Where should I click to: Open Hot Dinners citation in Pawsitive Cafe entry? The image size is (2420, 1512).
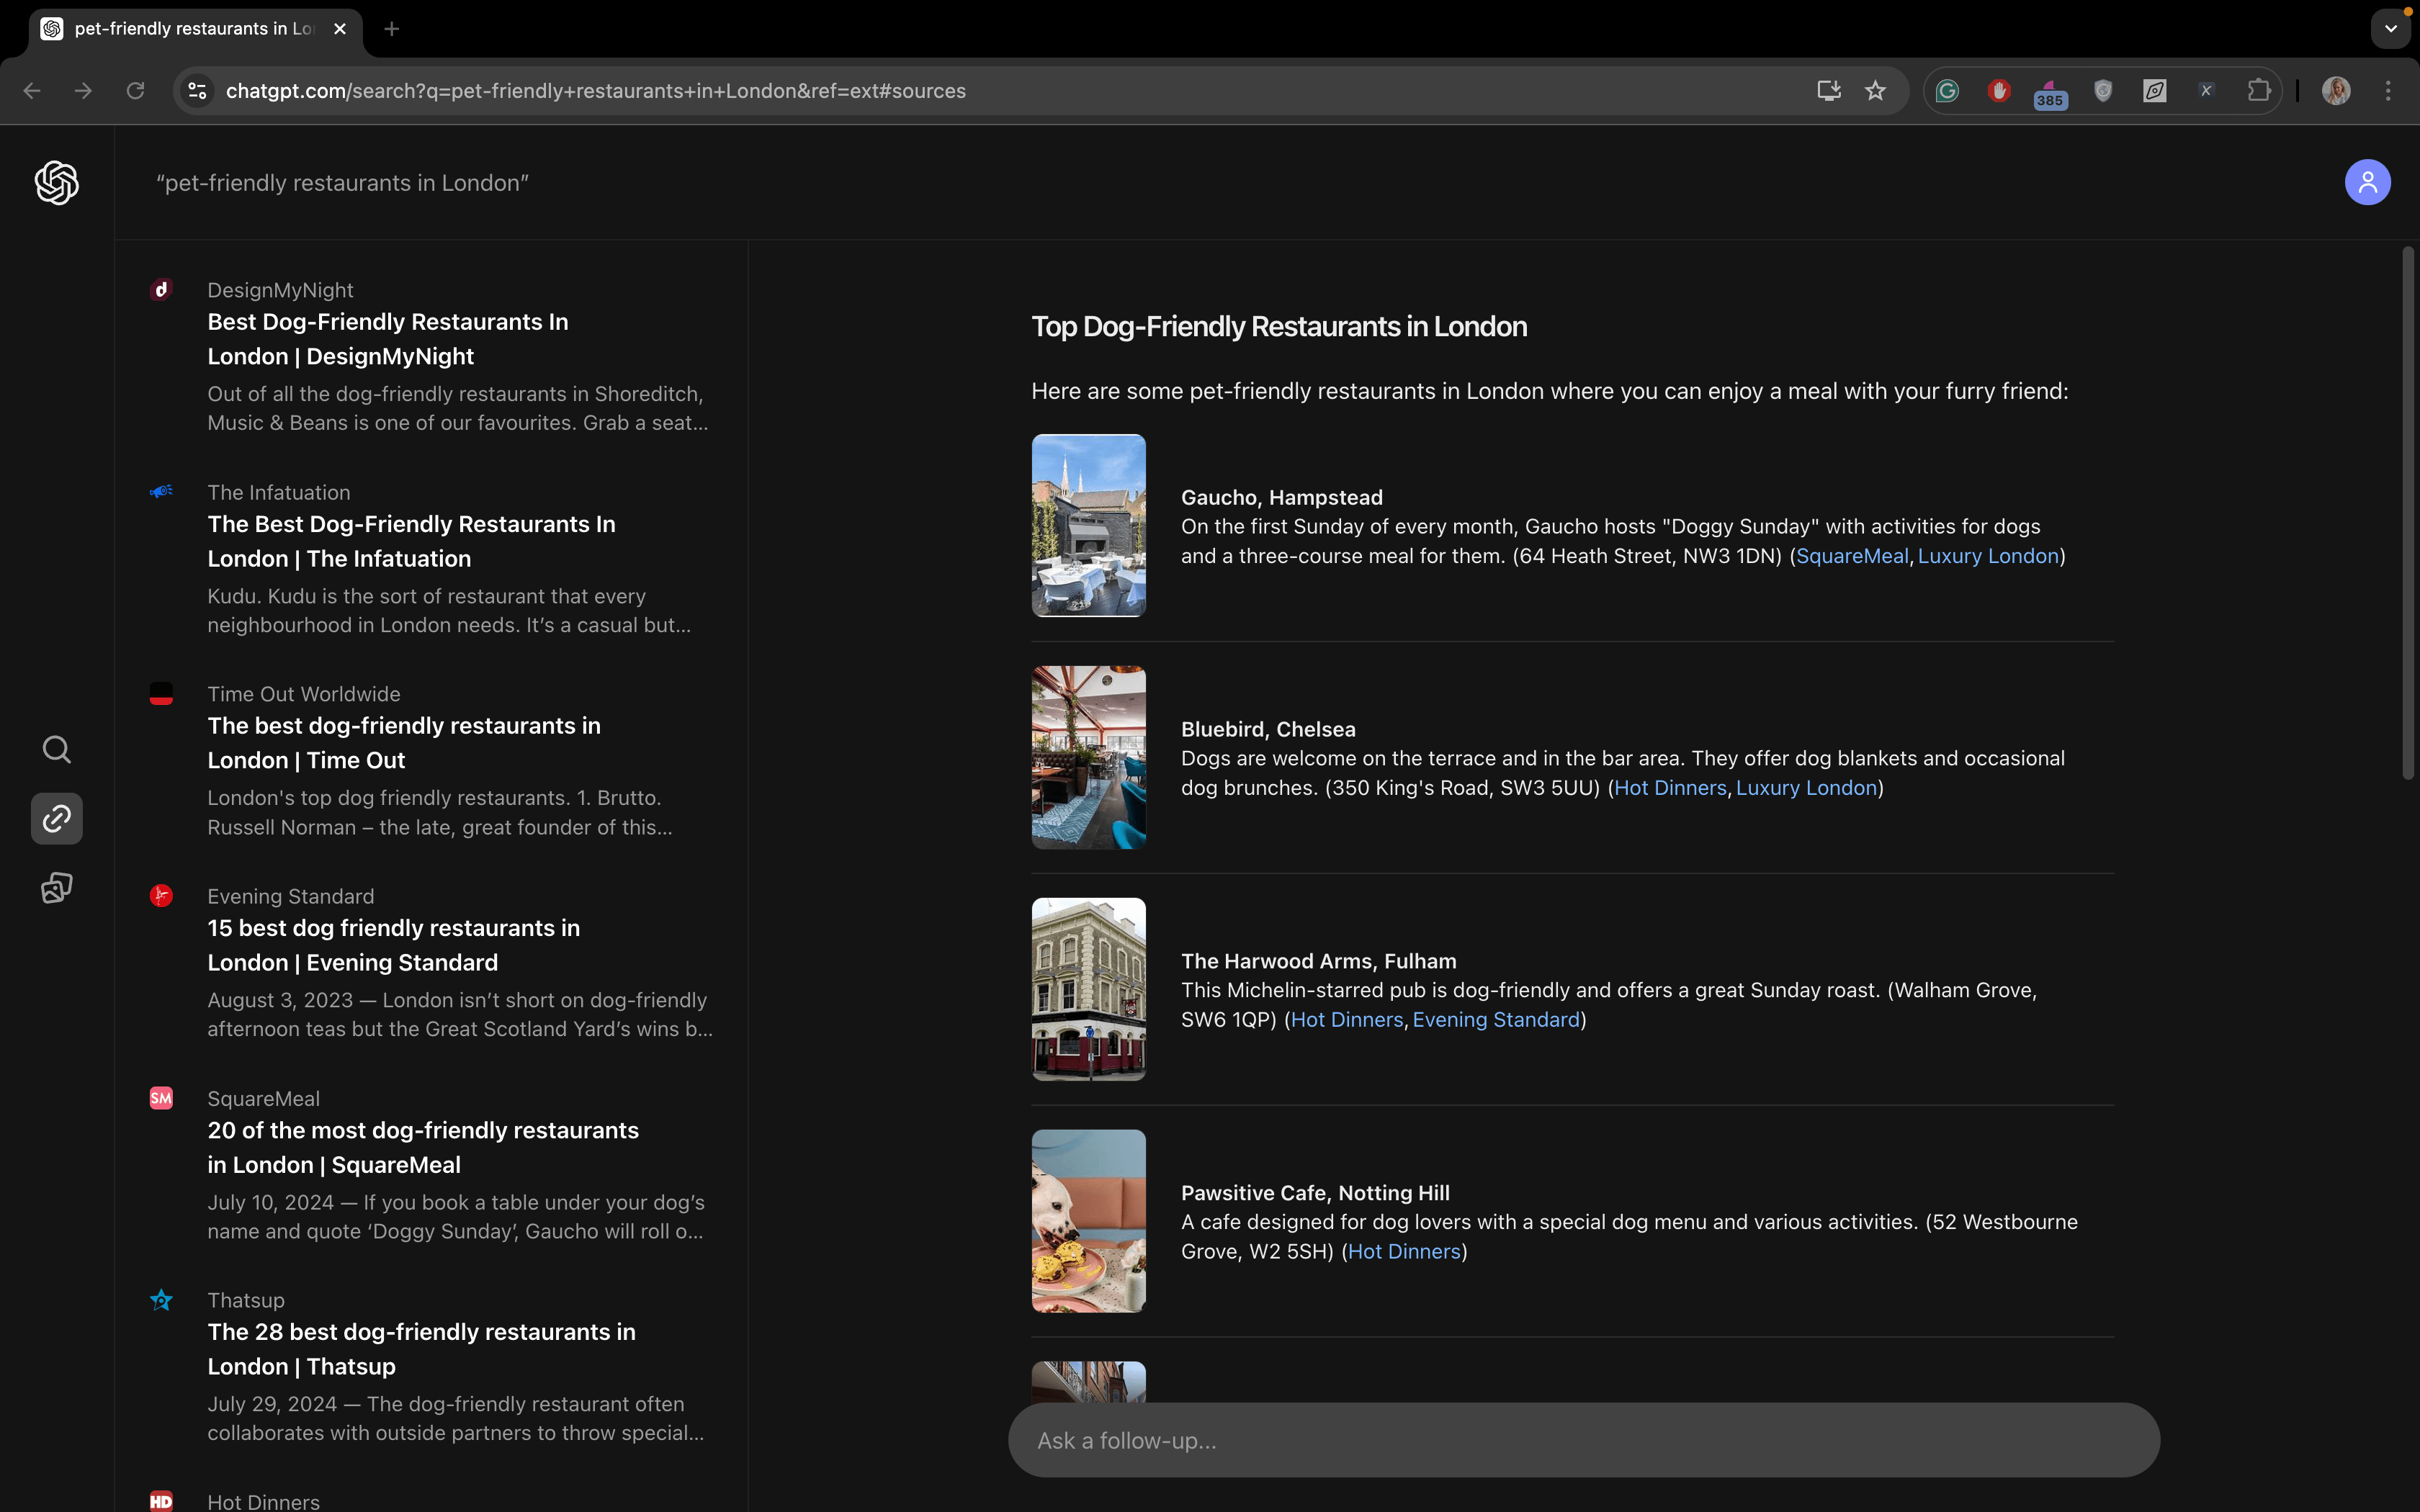click(1404, 1252)
